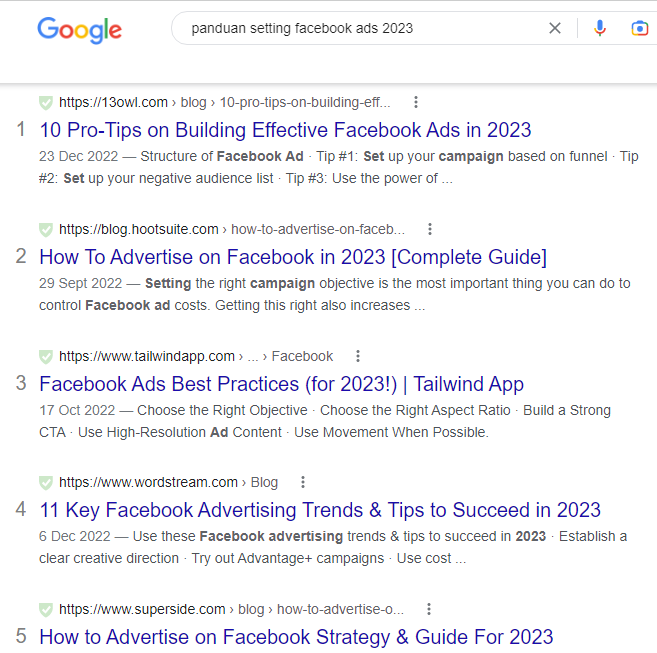Open three-dot menu for wordstream.com result
The image size is (657, 653).
pos(303,482)
